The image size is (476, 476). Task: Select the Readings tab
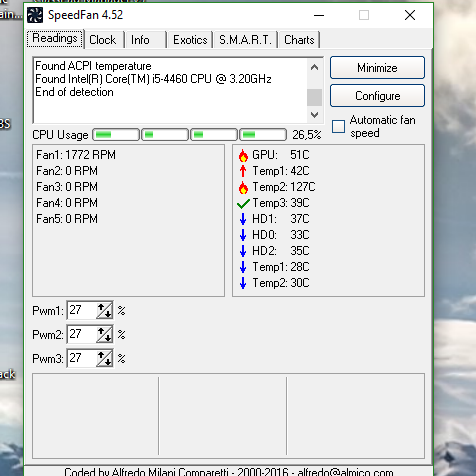55,39
